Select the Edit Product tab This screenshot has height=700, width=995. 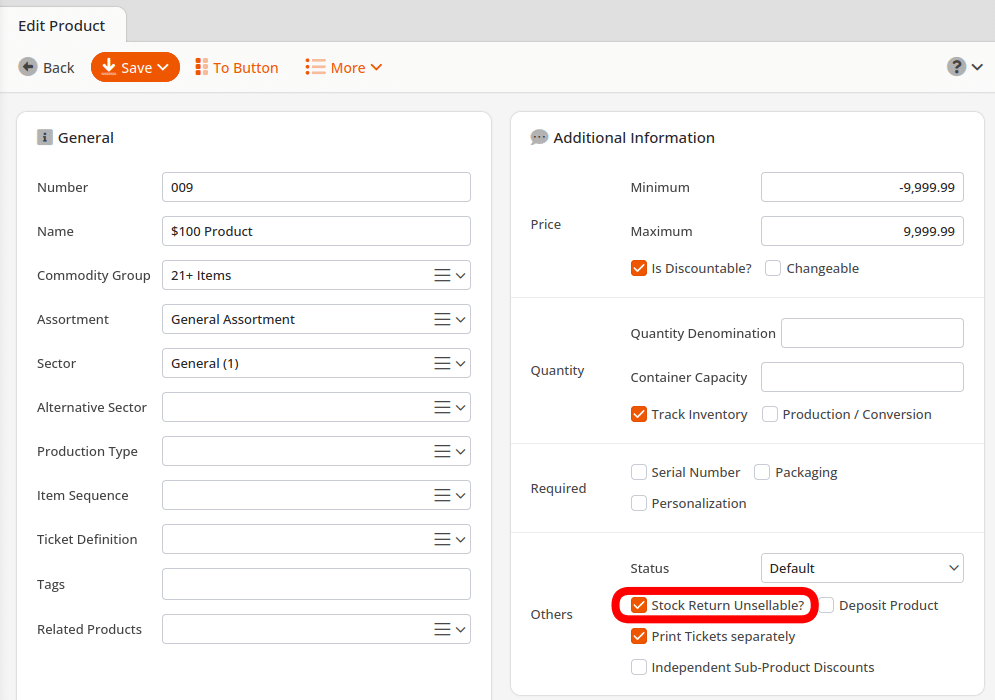point(63,26)
